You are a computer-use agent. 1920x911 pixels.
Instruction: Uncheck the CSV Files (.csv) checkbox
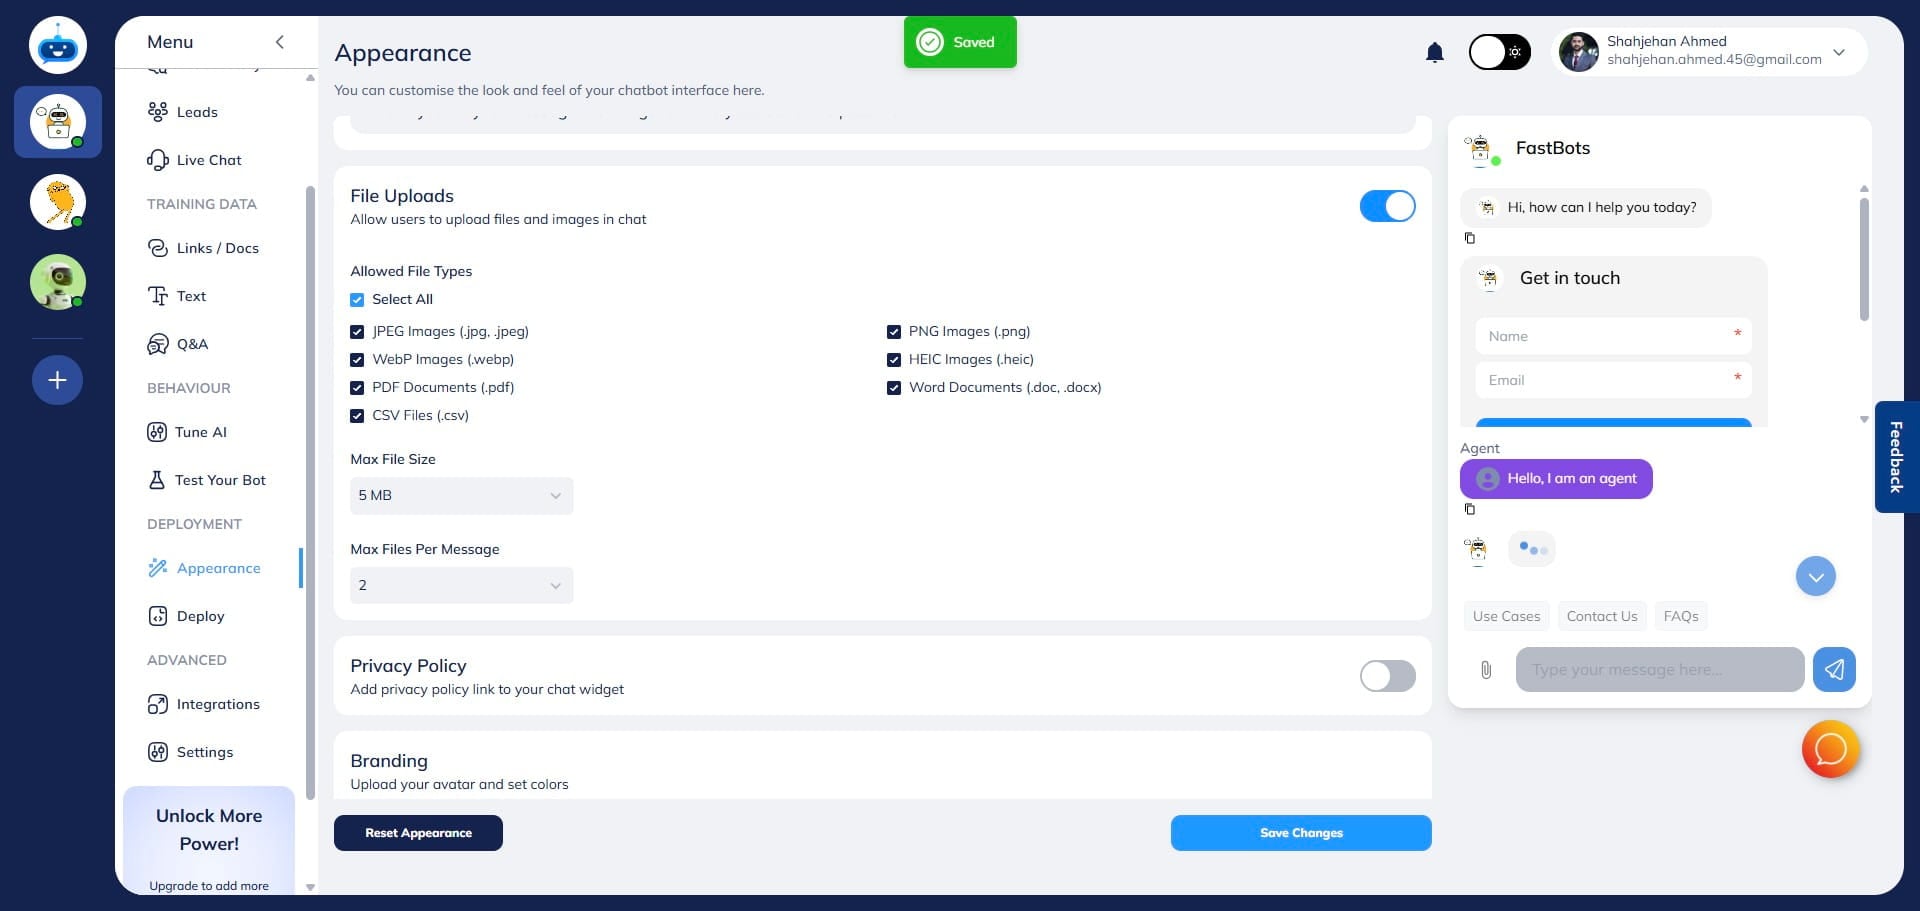358,415
